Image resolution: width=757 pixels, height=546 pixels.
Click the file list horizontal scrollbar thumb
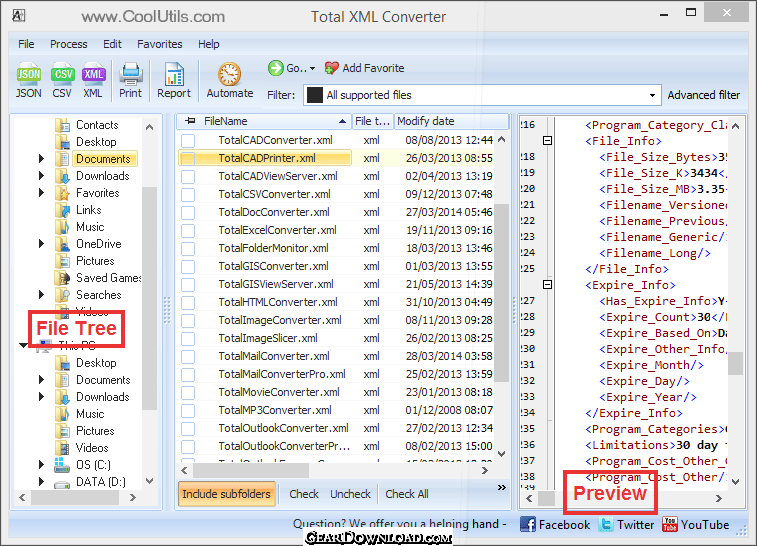251,470
